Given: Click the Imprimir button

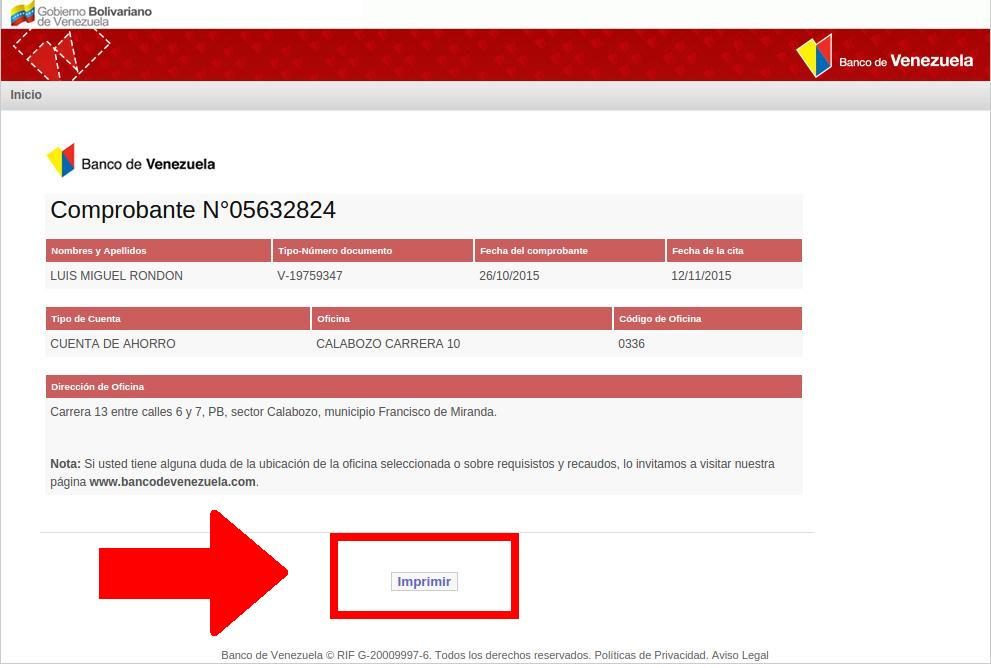Looking at the screenshot, I should (424, 581).
